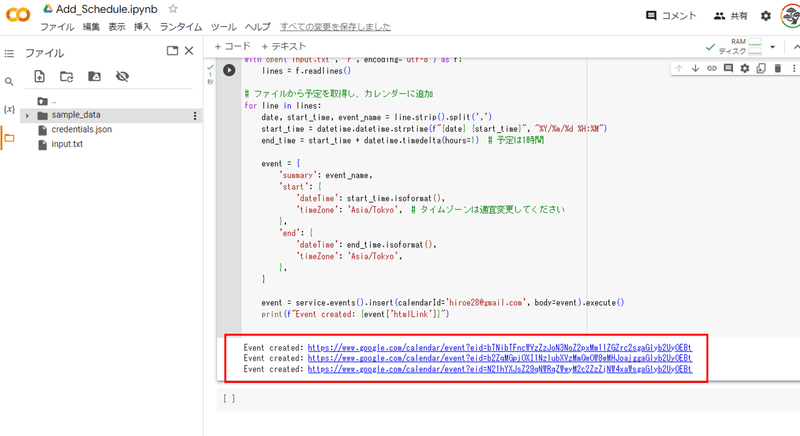Toggle the files folder sidebar icon
Image resolution: width=800 pixels, height=436 pixels.
[x=9, y=138]
